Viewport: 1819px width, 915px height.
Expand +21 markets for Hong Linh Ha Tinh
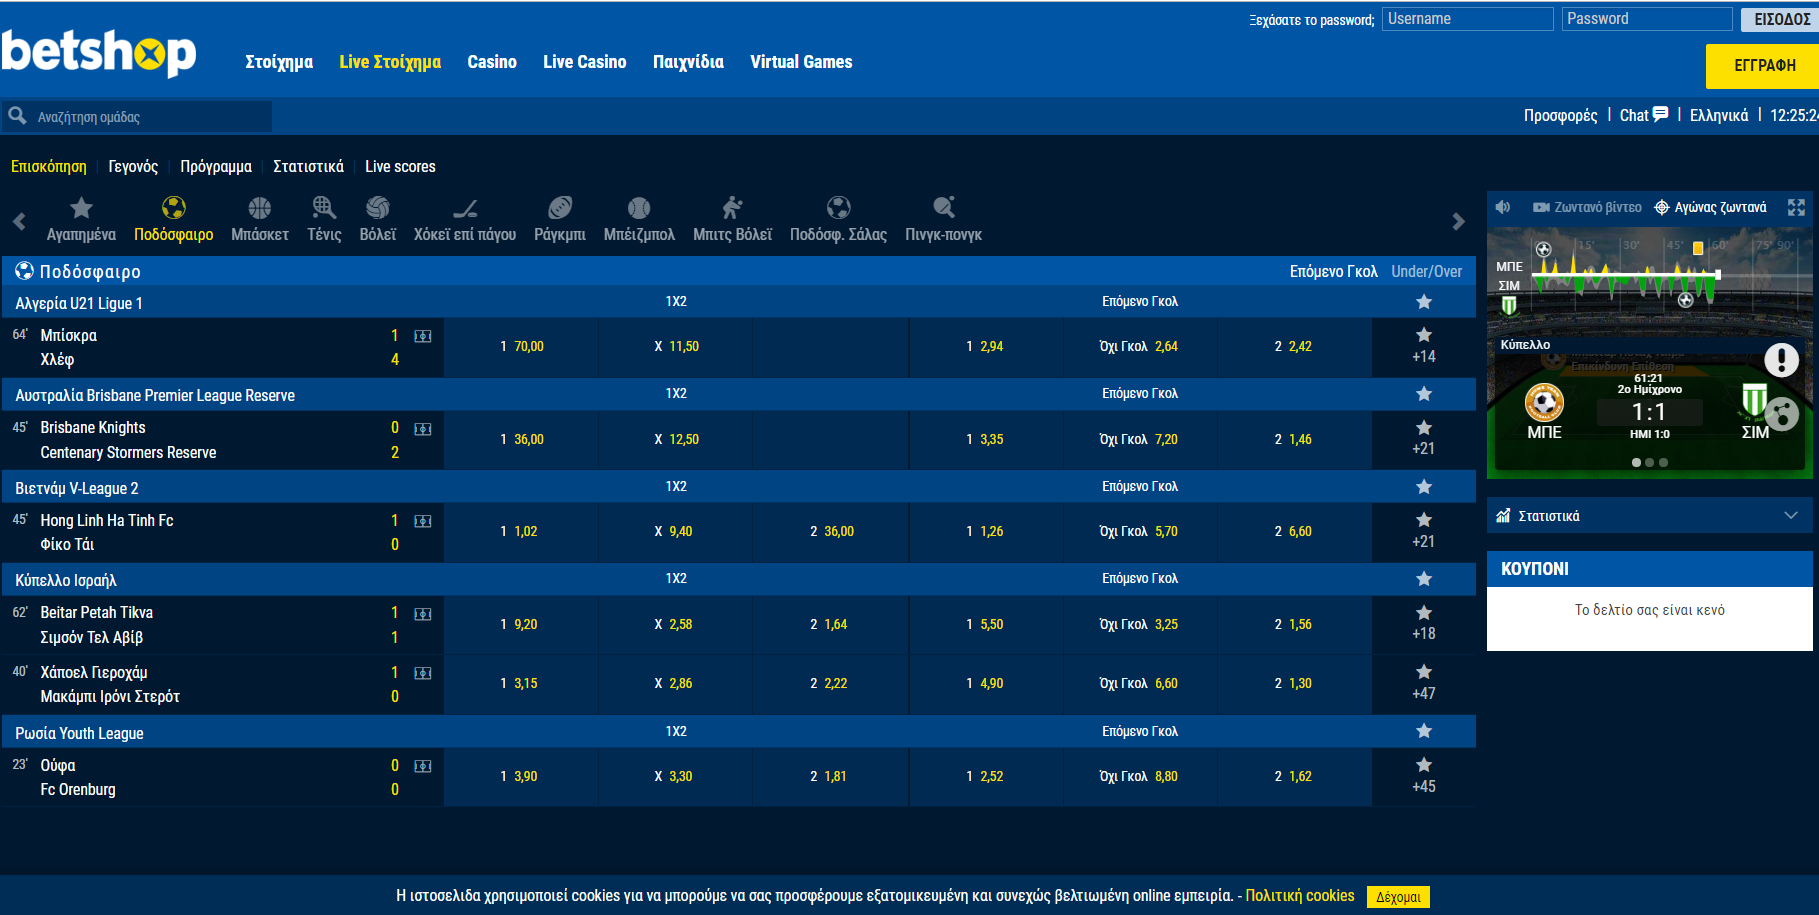1424,542
